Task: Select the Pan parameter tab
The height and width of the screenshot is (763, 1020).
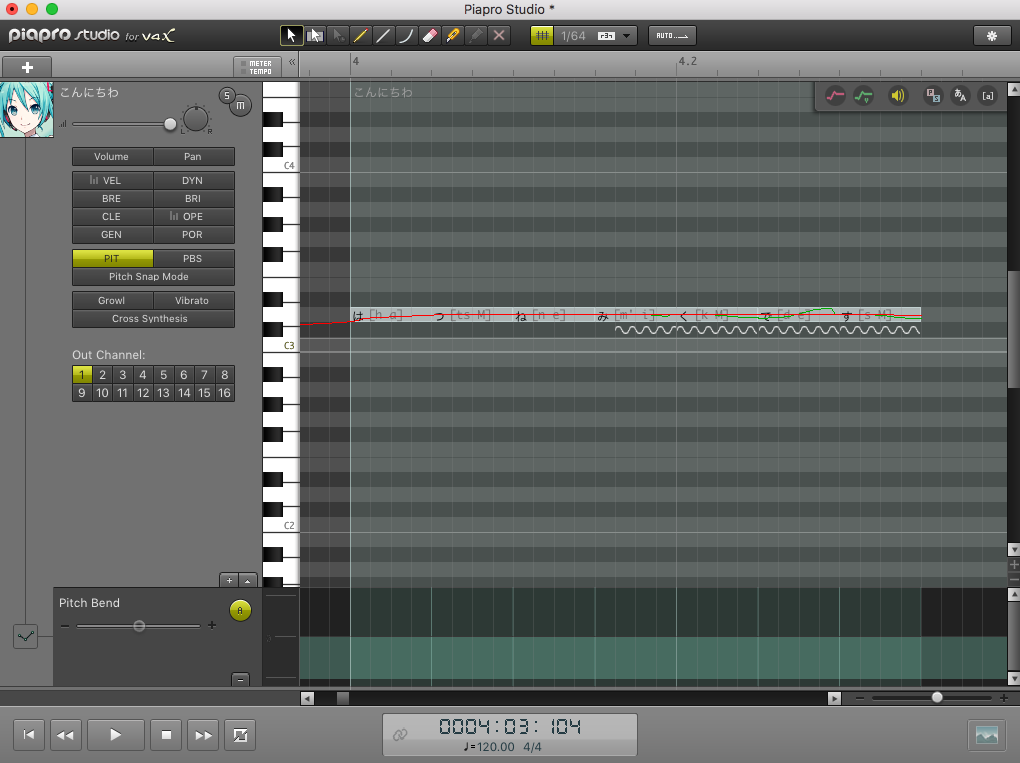Action: click(x=194, y=157)
